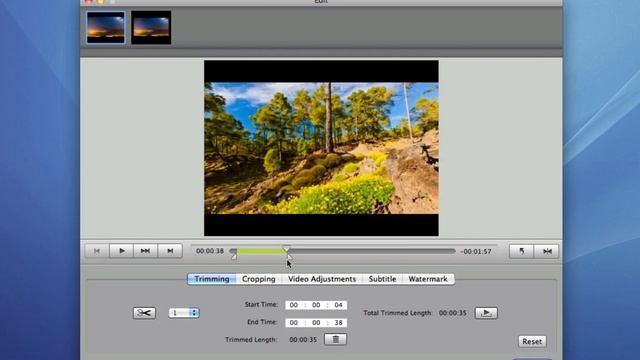Screen dimensions: 640x360
Task: Select the first video thumbnail
Action: point(106,27)
